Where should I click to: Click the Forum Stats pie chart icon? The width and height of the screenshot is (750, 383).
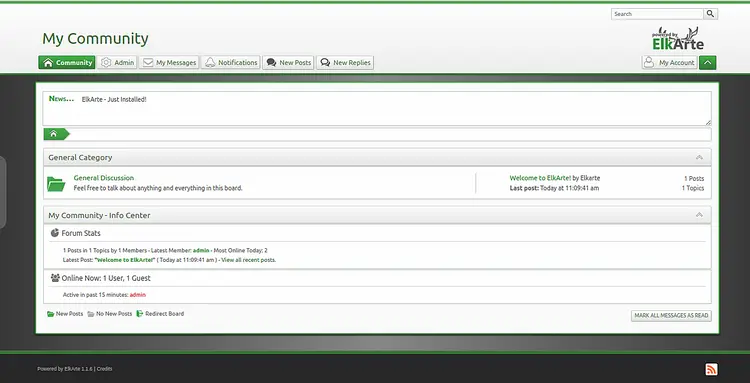(x=55, y=233)
